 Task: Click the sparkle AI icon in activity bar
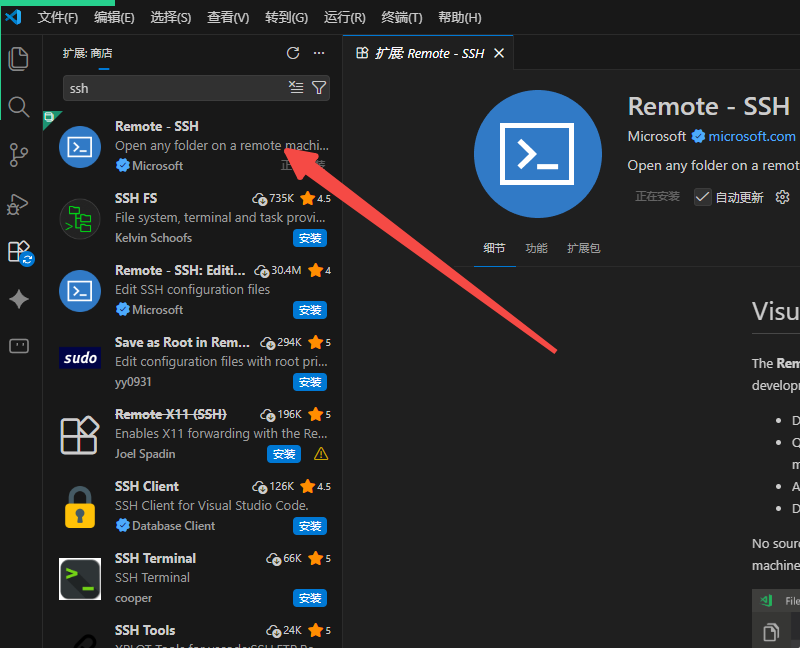(19, 299)
